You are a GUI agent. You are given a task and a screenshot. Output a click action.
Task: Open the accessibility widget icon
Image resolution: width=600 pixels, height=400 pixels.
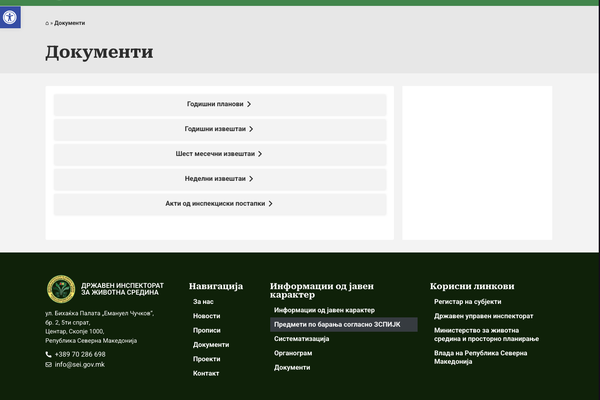[x=10, y=17]
